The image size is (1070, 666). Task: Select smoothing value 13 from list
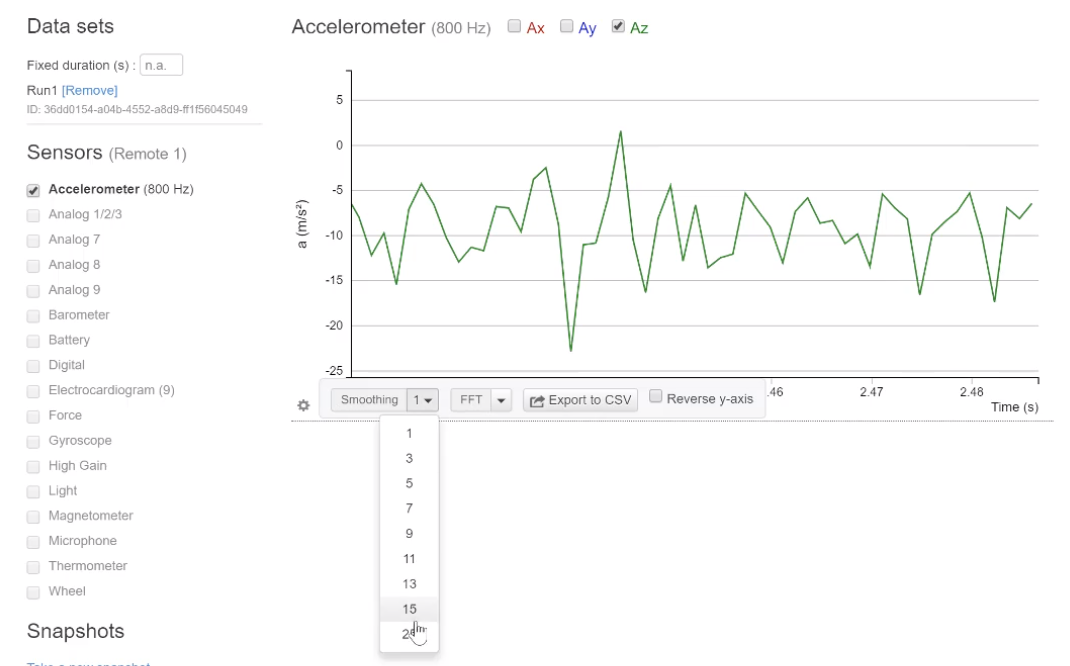409,584
